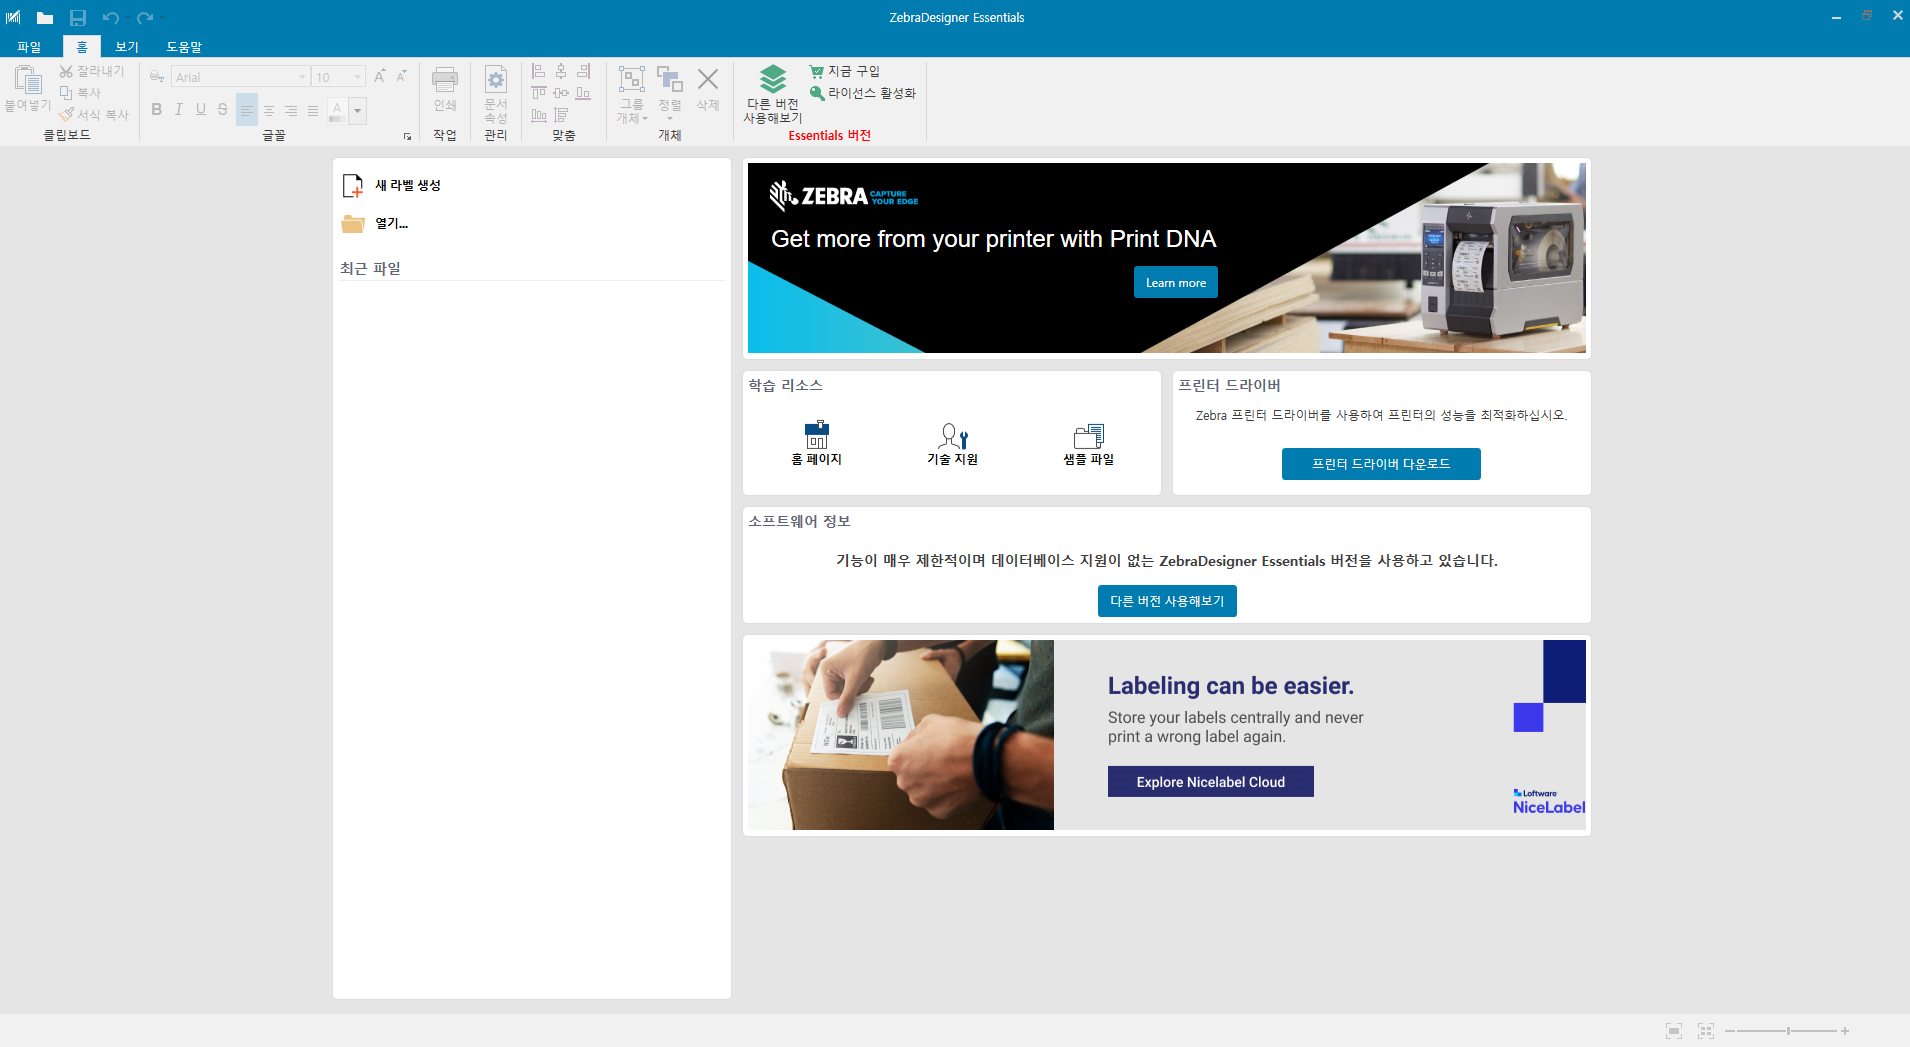The image size is (1910, 1047).
Task: Open Document Properties (문서 속성) icon
Action: (496, 80)
